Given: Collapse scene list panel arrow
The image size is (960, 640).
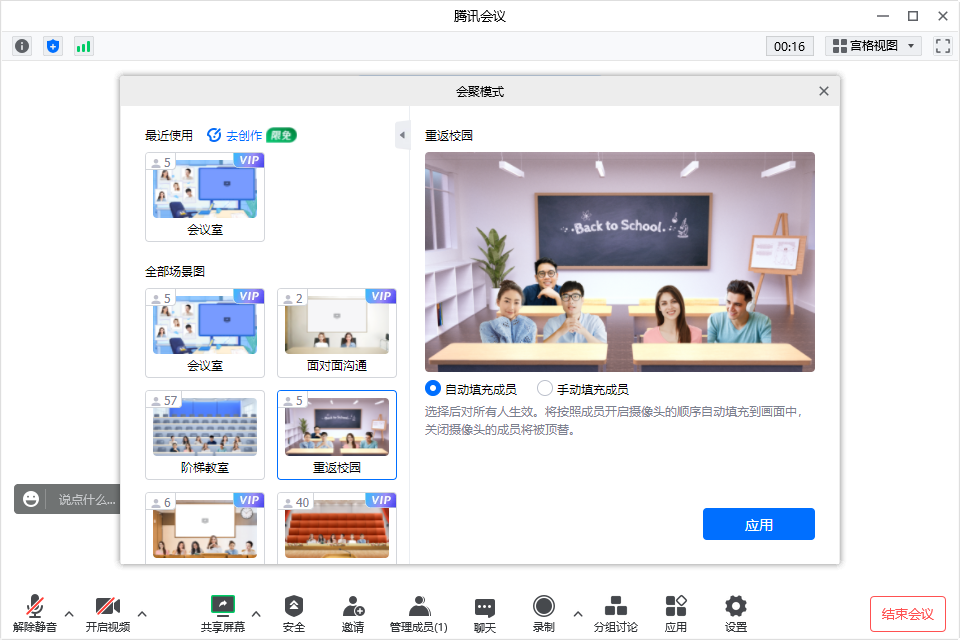Looking at the screenshot, I should [402, 135].
